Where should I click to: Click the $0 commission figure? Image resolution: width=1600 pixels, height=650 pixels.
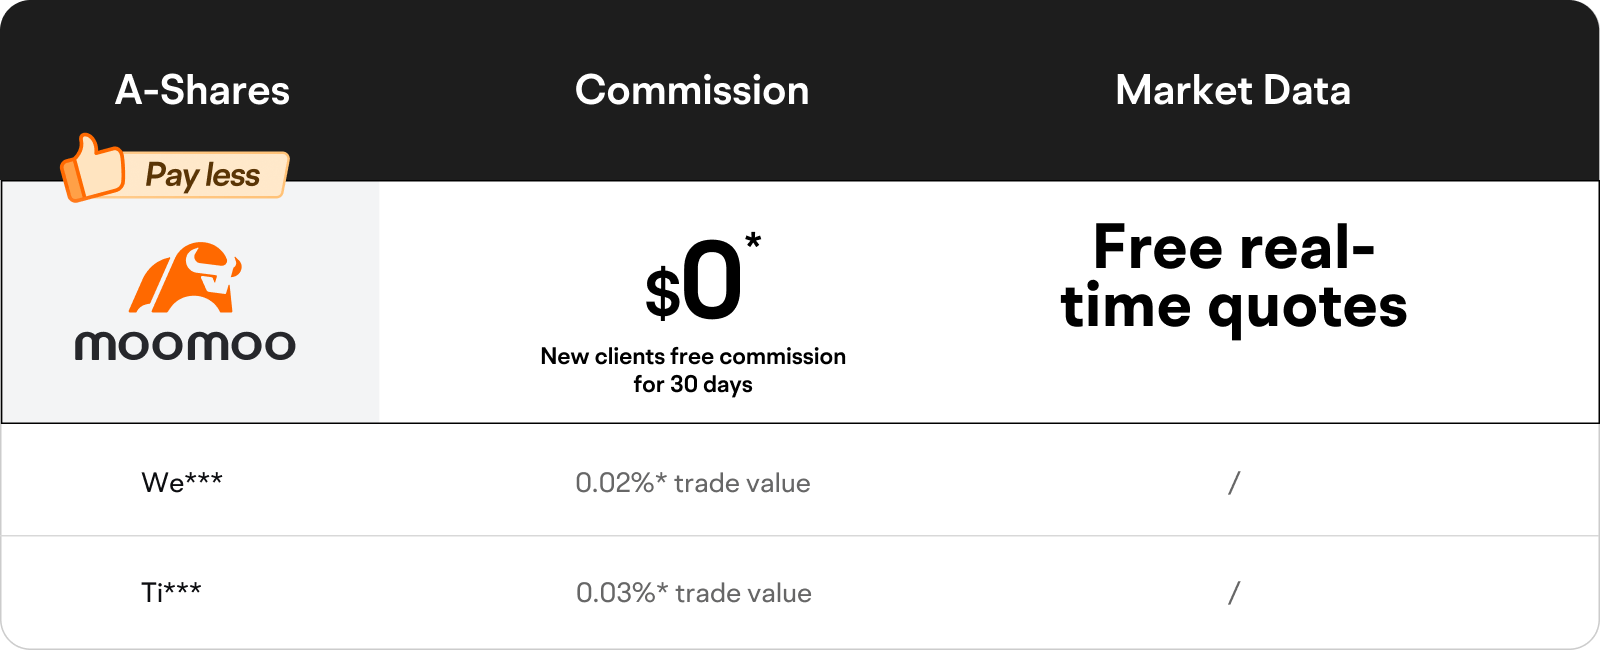(x=694, y=281)
